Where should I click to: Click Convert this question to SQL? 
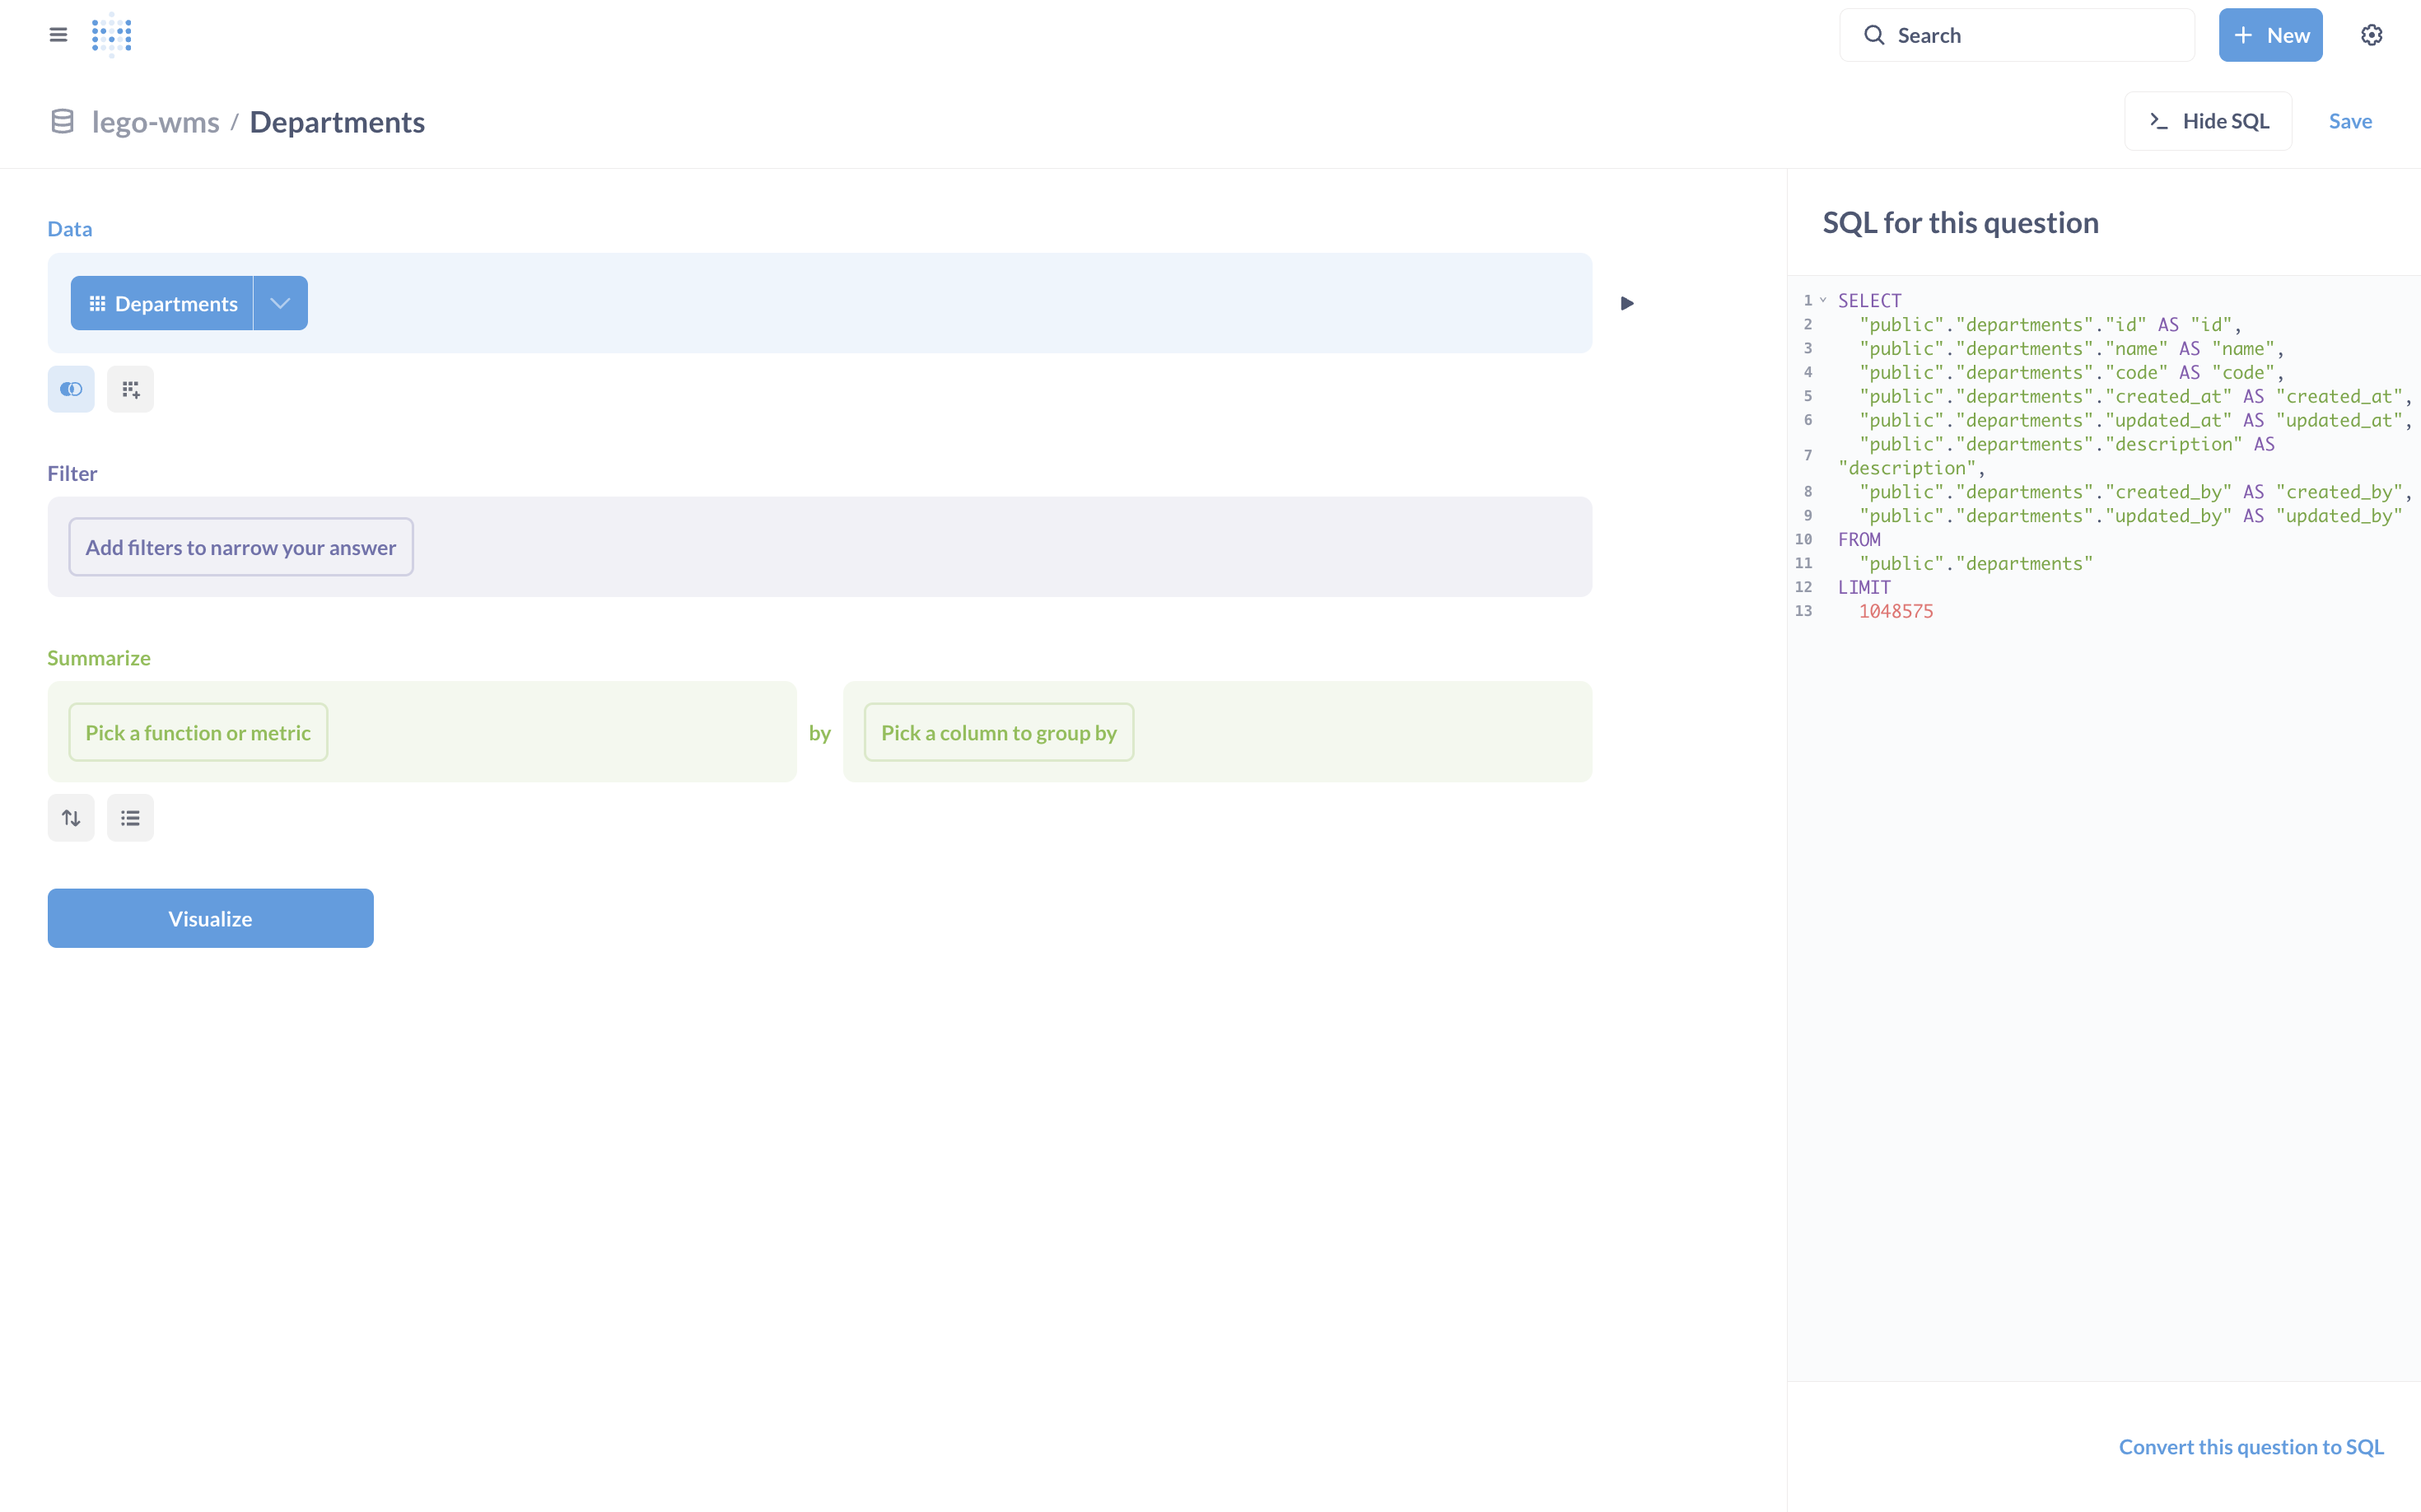[2250, 1446]
